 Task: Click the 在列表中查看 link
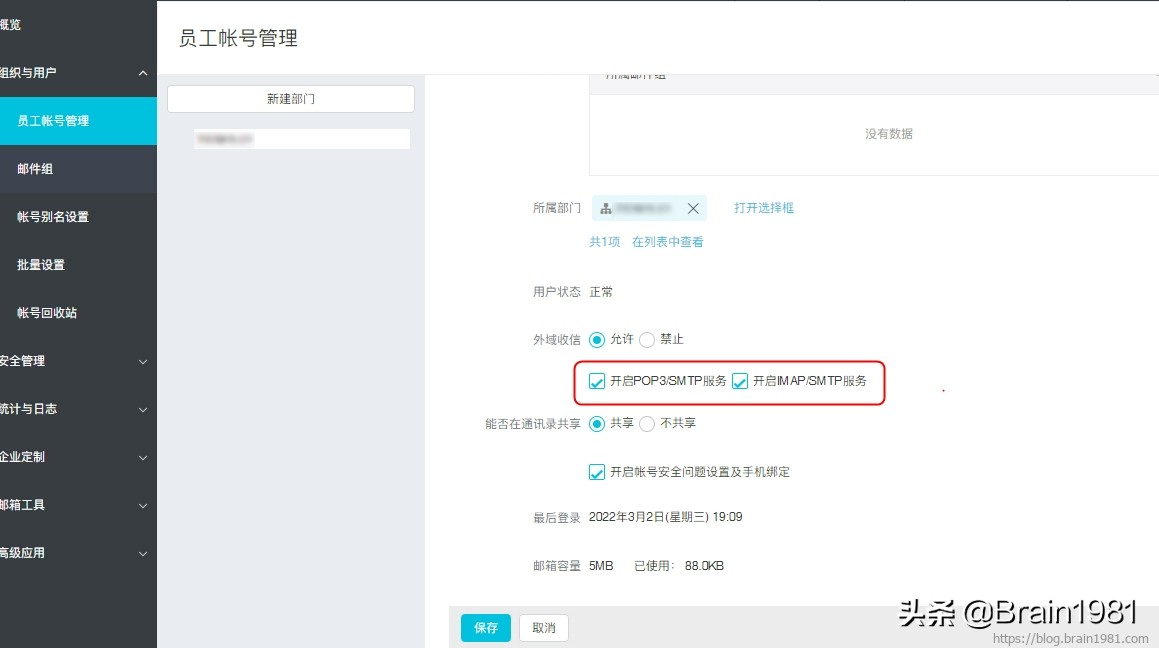click(x=670, y=241)
